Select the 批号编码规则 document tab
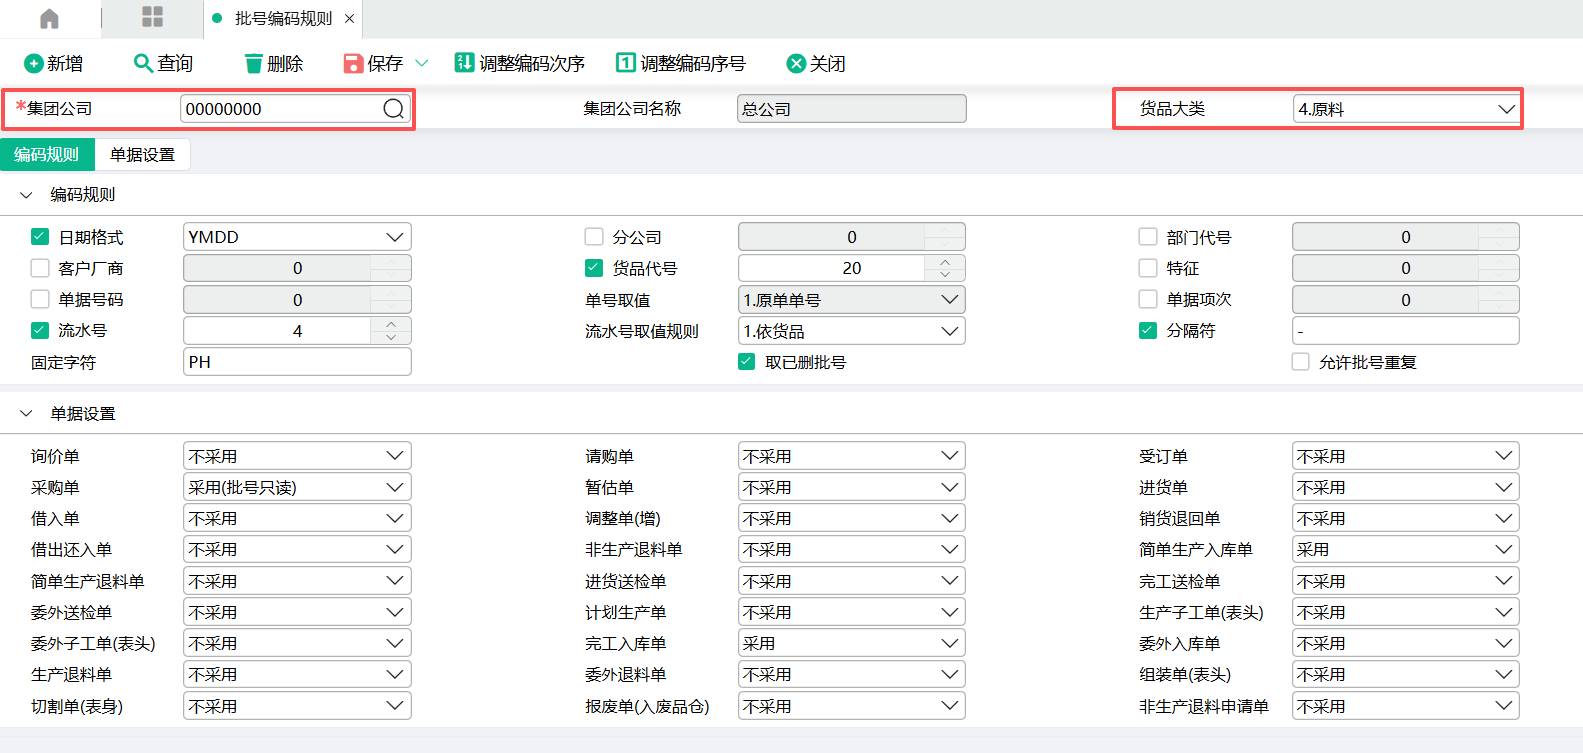The image size is (1583, 753). [x=282, y=19]
